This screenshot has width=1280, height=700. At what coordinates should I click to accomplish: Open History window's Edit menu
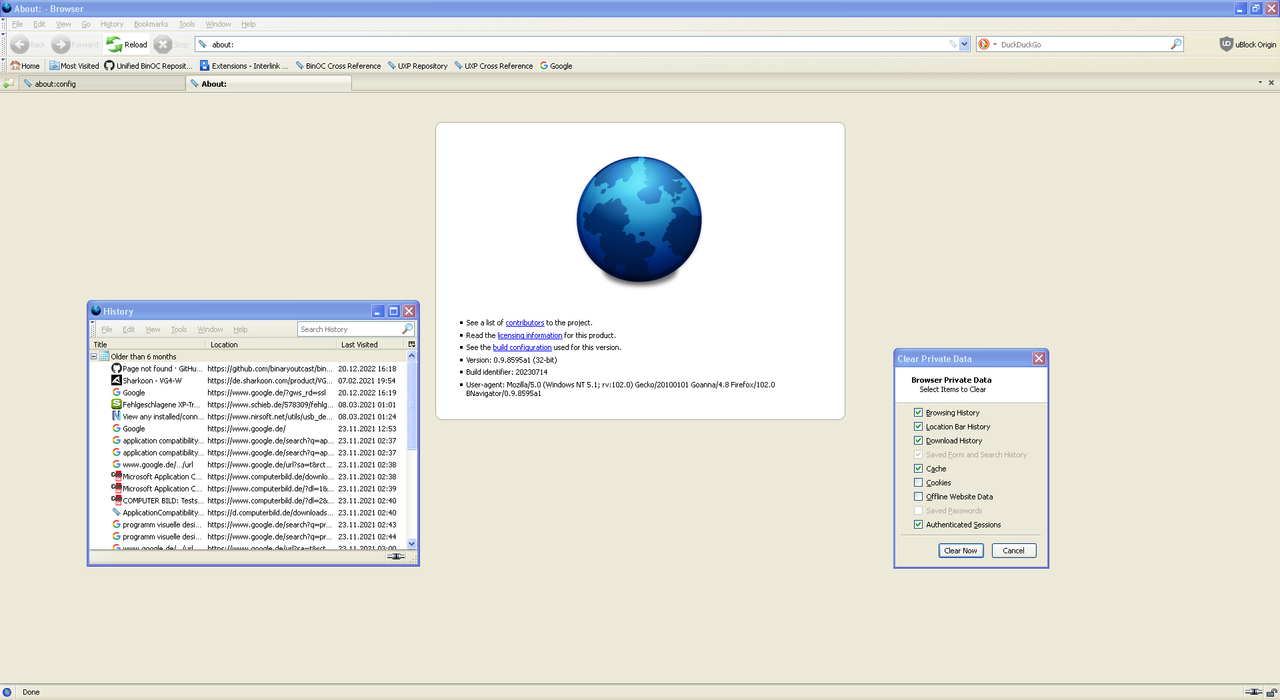[x=129, y=329]
